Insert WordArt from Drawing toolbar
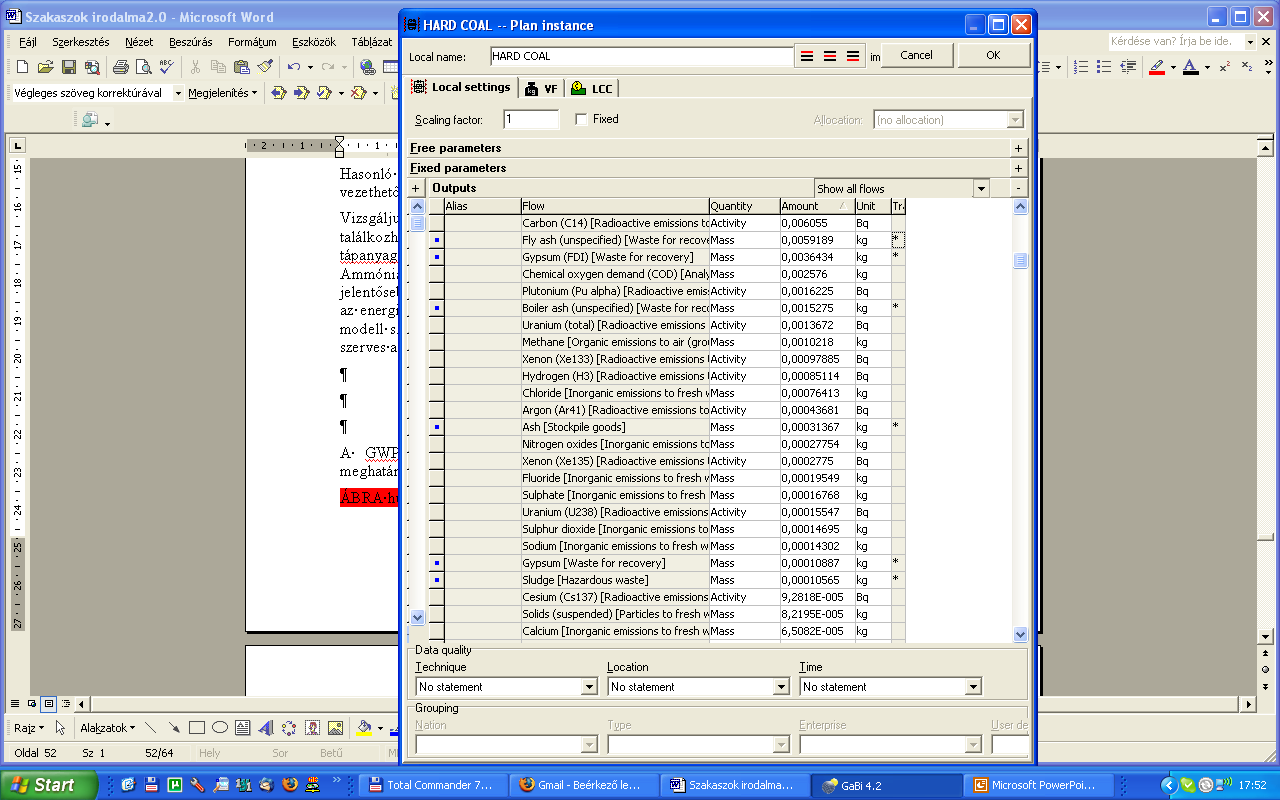This screenshot has height=800, width=1280. 266,728
